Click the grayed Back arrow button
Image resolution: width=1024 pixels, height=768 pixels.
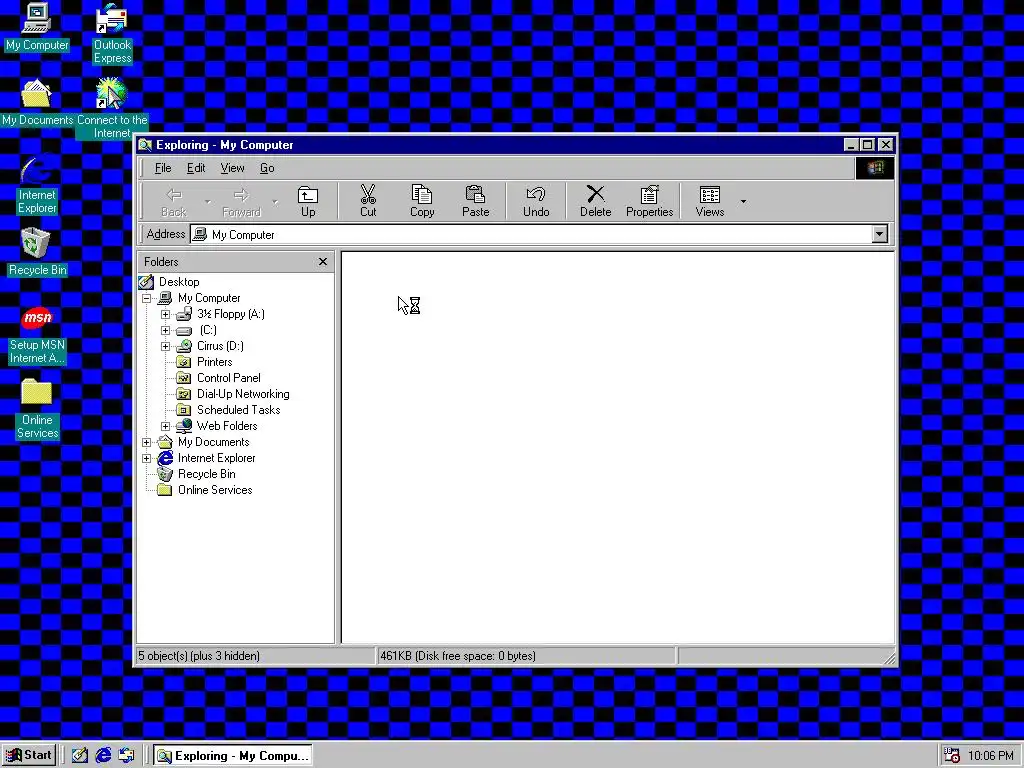[x=174, y=201]
